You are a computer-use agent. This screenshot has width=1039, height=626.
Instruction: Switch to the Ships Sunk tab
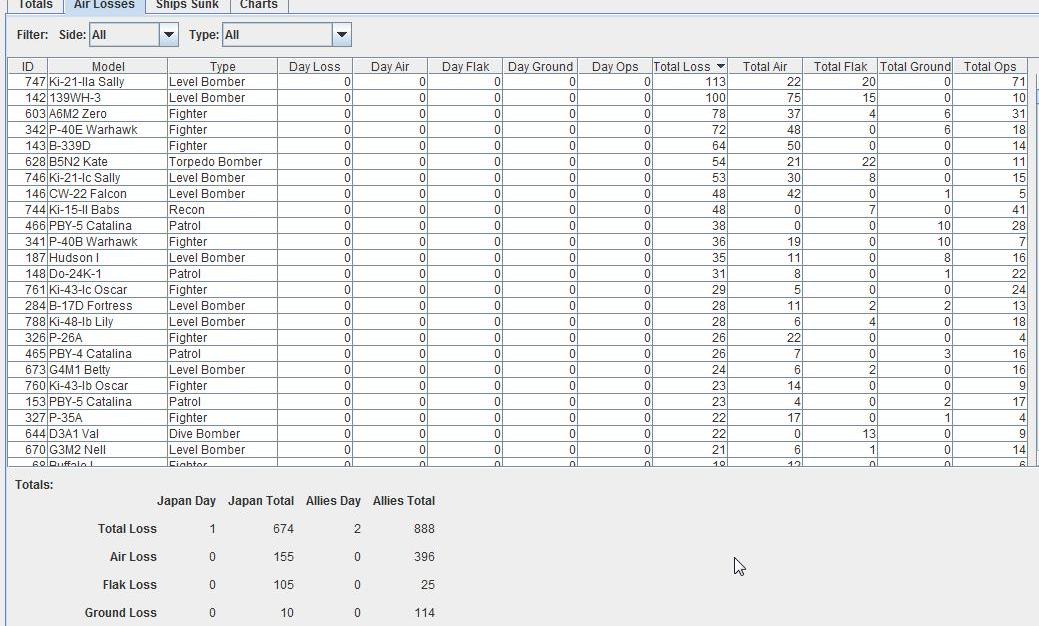188,5
